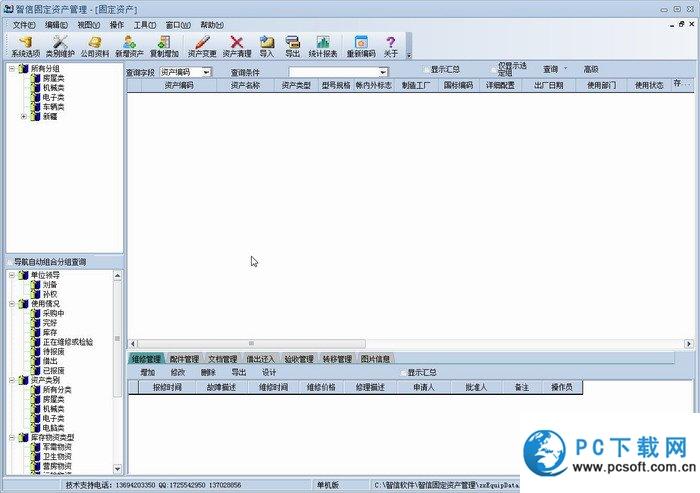This screenshot has height=493, width=700.
Task: Select 新疆 tree node
Action: tap(50, 117)
